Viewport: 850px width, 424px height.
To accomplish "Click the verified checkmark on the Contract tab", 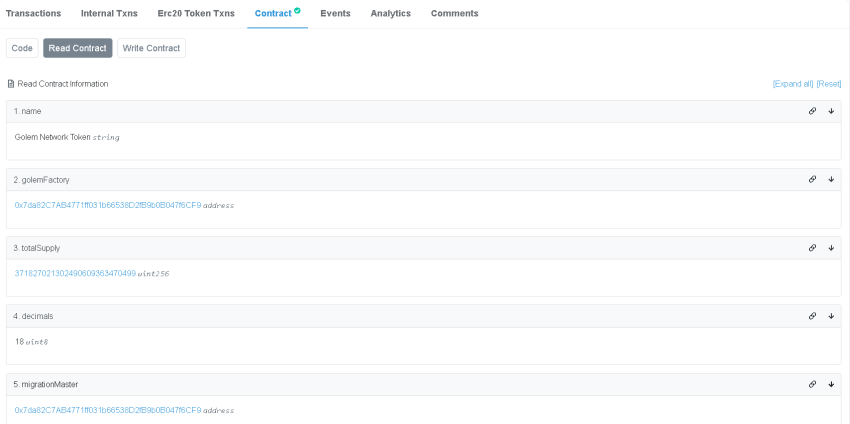I will 297,10.
